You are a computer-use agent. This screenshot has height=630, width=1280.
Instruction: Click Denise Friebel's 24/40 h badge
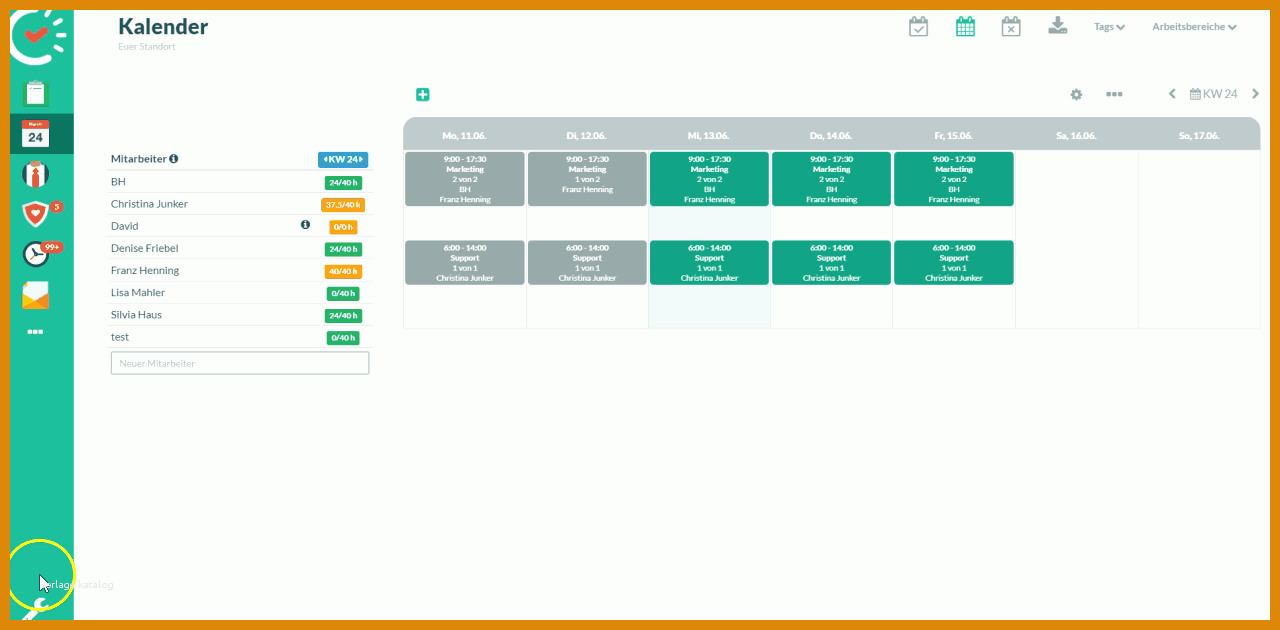click(343, 249)
